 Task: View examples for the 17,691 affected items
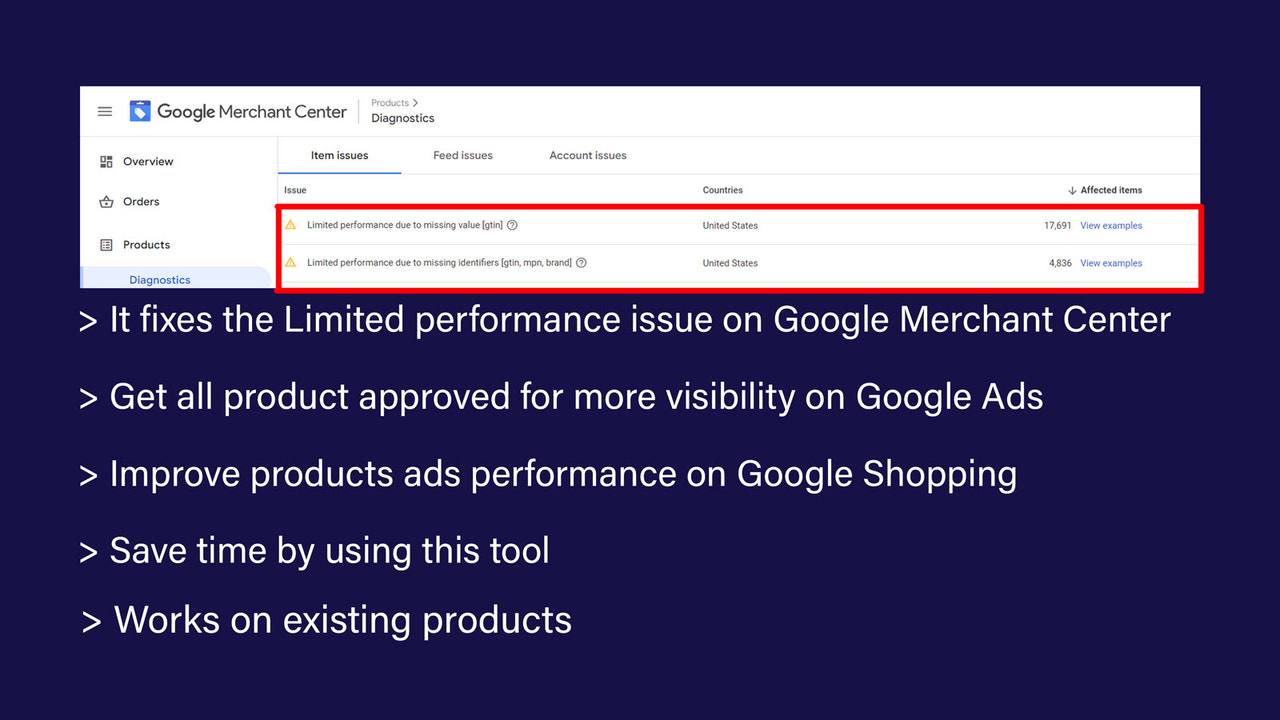1110,225
